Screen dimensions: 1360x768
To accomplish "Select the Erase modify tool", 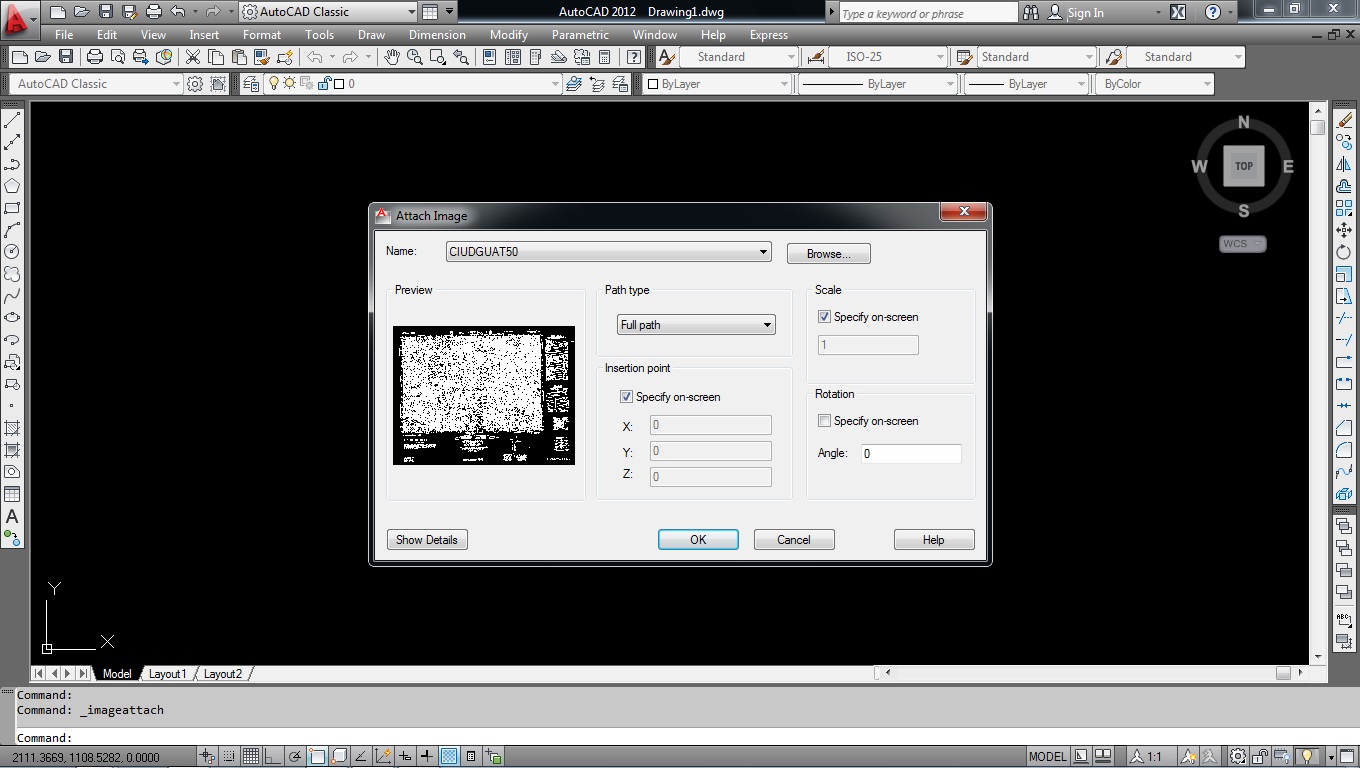I will coord(1344,120).
